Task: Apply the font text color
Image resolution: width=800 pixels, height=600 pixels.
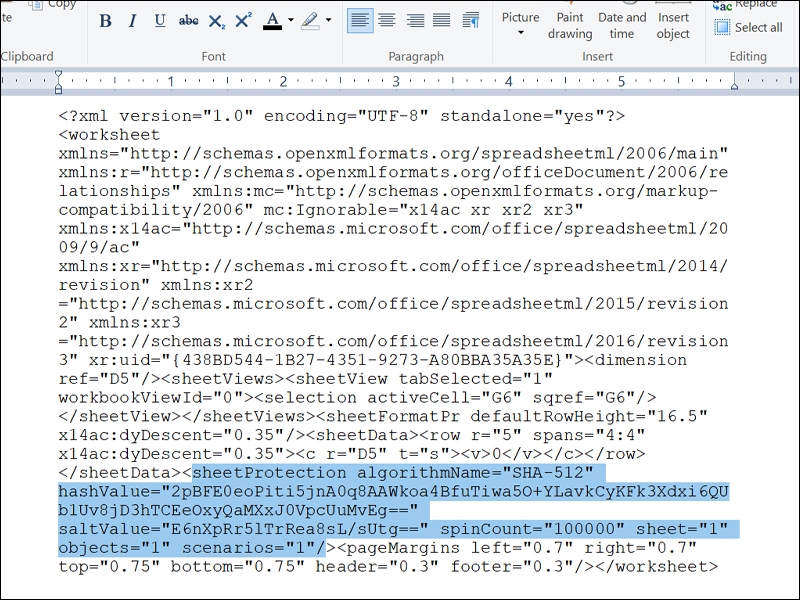Action: [x=272, y=21]
